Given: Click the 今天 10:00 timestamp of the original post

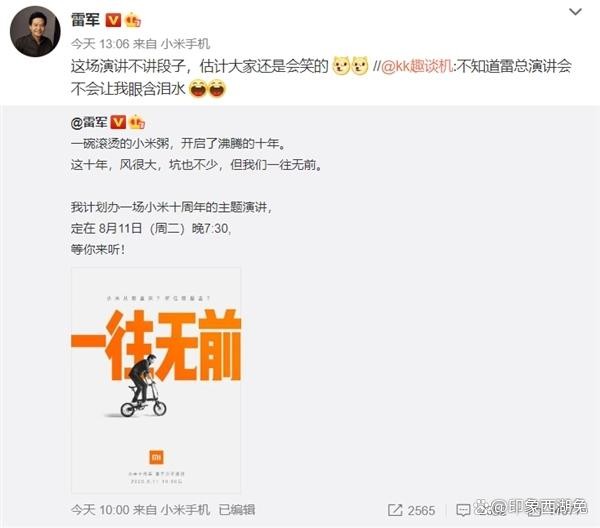Looking at the screenshot, I should point(100,510).
